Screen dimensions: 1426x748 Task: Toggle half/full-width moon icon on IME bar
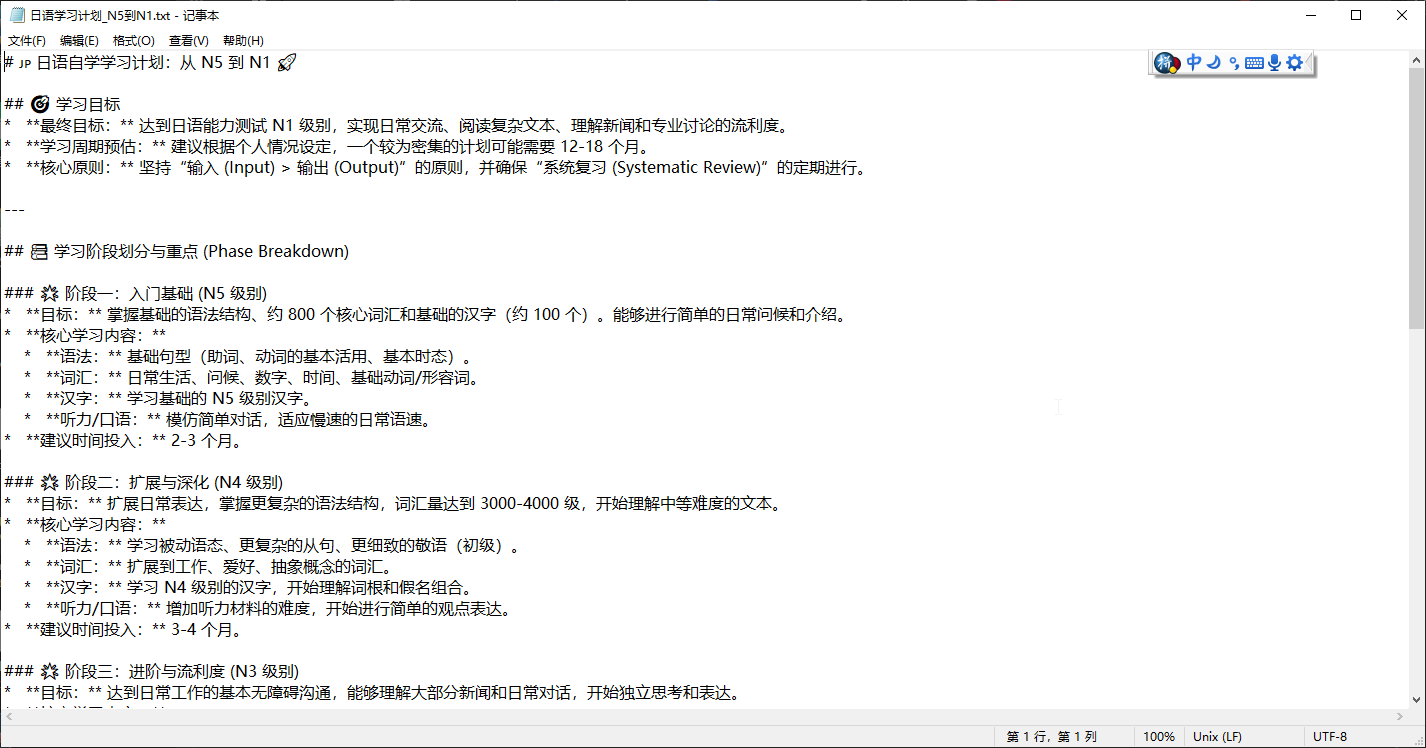[x=1214, y=63]
